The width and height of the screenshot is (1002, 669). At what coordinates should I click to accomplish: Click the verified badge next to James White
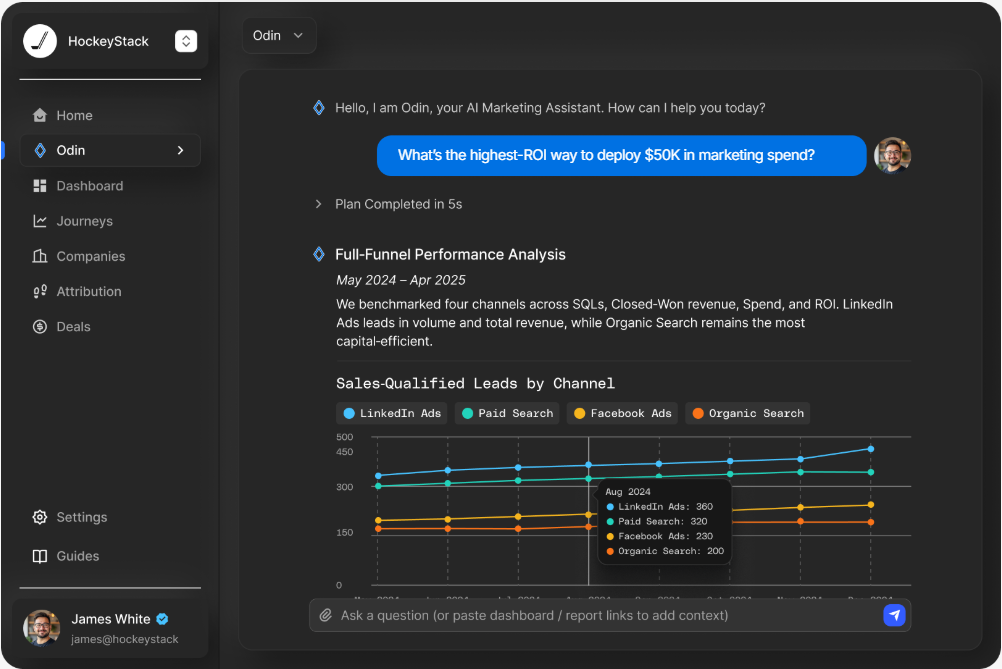click(x=162, y=619)
